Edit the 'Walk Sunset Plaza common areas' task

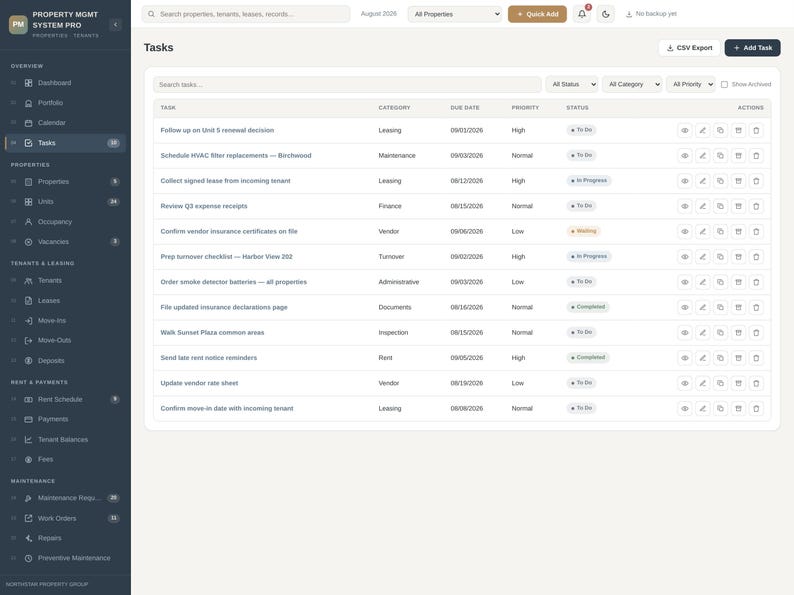pos(702,333)
